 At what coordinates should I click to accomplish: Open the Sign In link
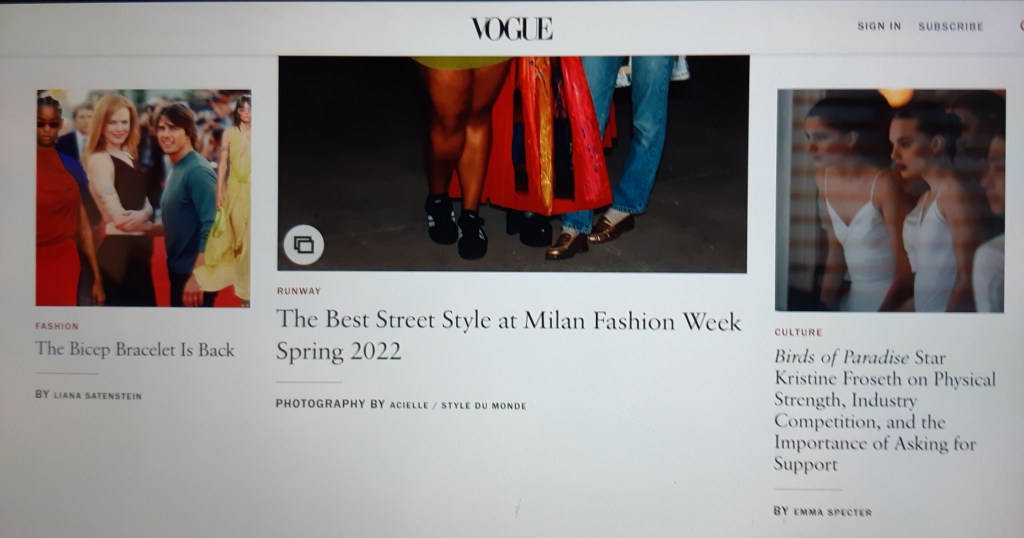(879, 26)
